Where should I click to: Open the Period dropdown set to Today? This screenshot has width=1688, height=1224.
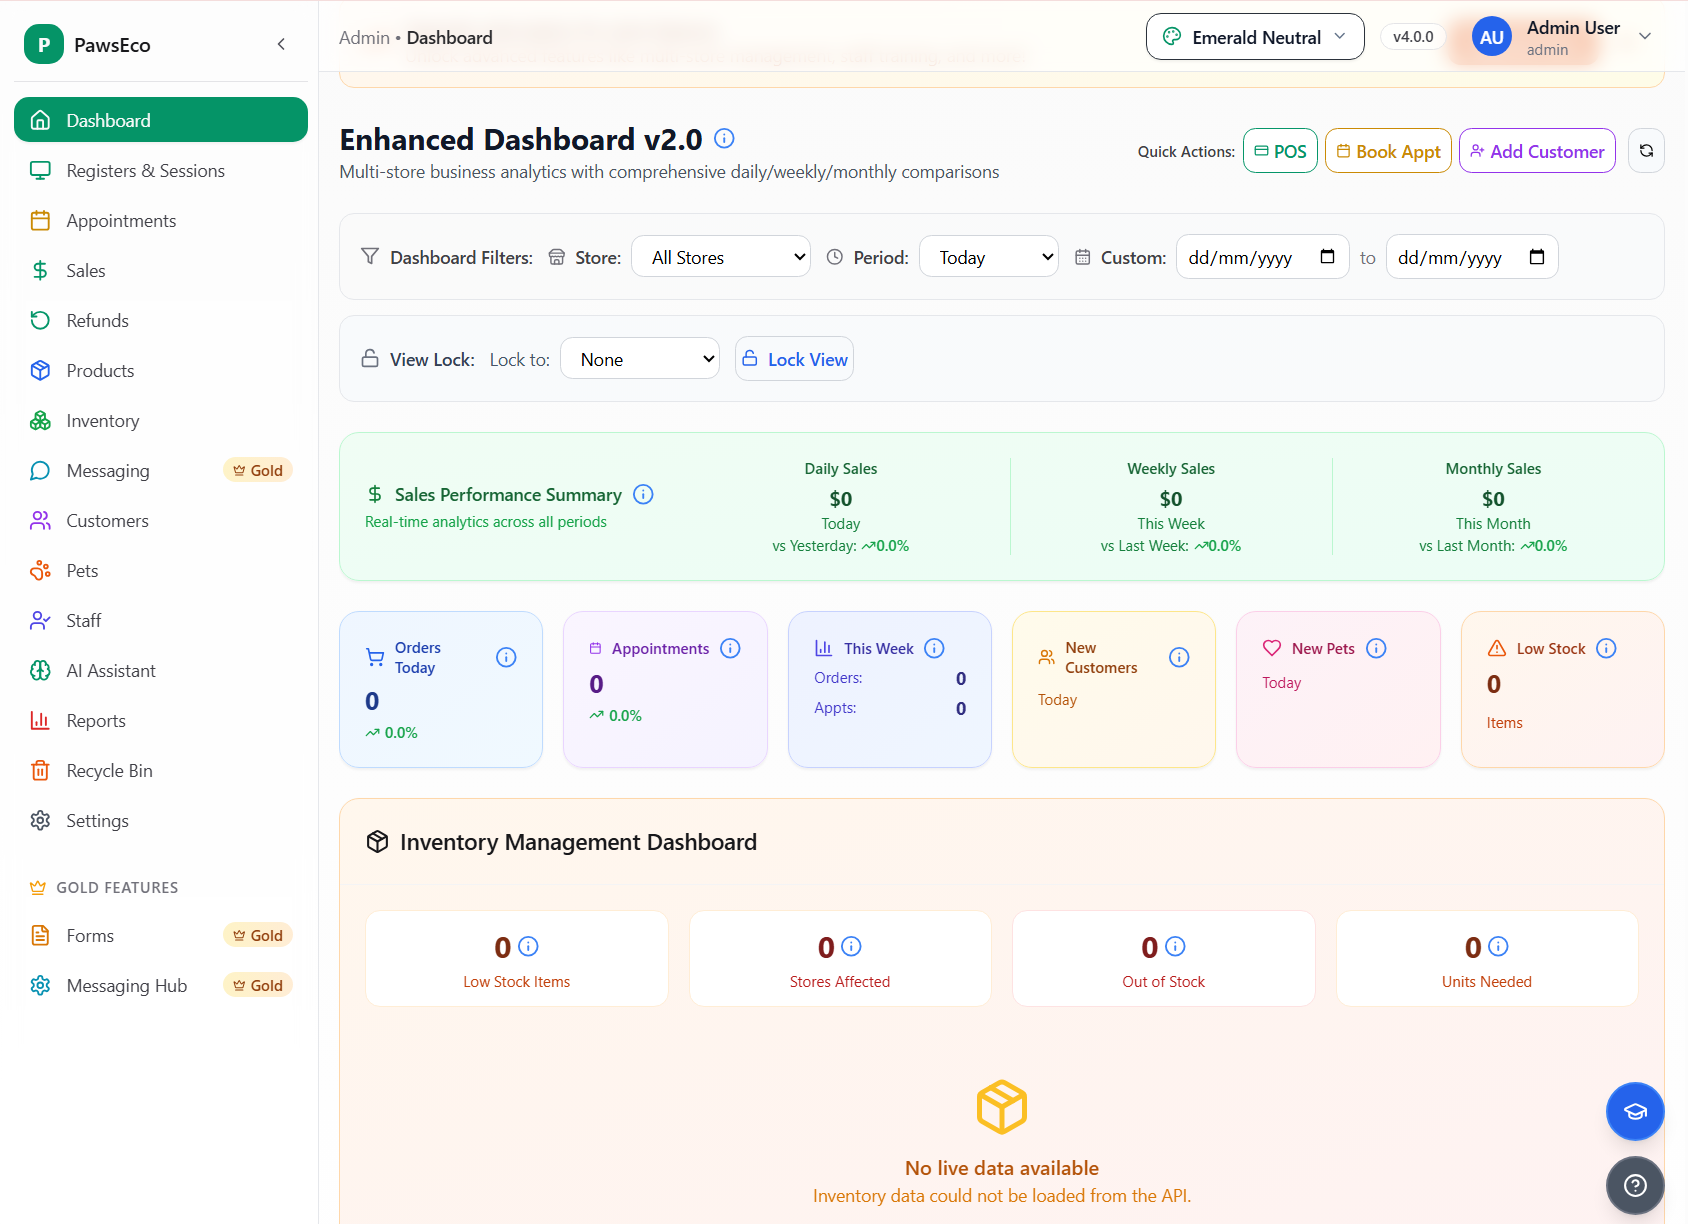[x=988, y=256]
